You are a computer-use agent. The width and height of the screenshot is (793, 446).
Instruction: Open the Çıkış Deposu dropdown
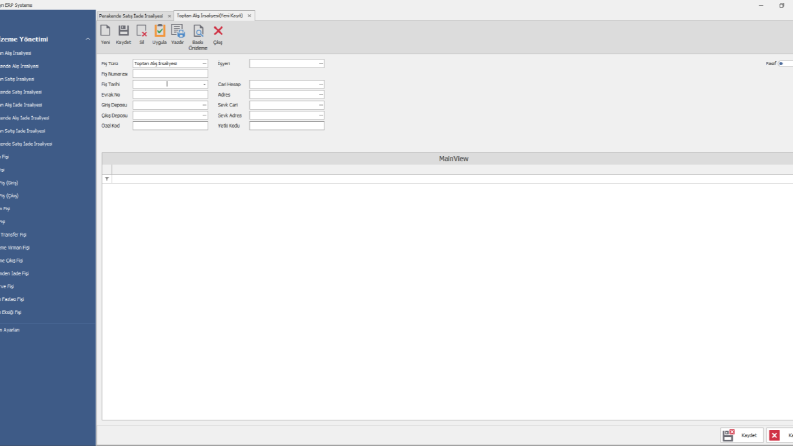tap(204, 115)
